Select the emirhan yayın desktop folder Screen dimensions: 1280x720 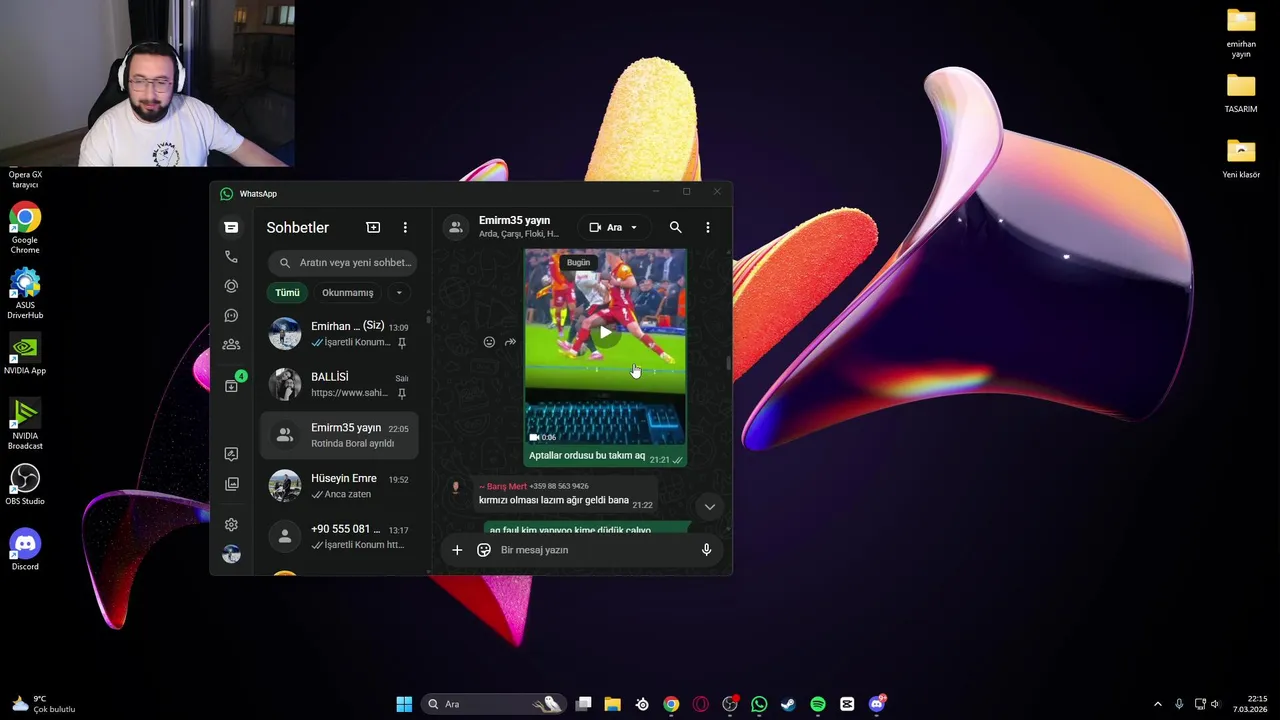point(1241,33)
